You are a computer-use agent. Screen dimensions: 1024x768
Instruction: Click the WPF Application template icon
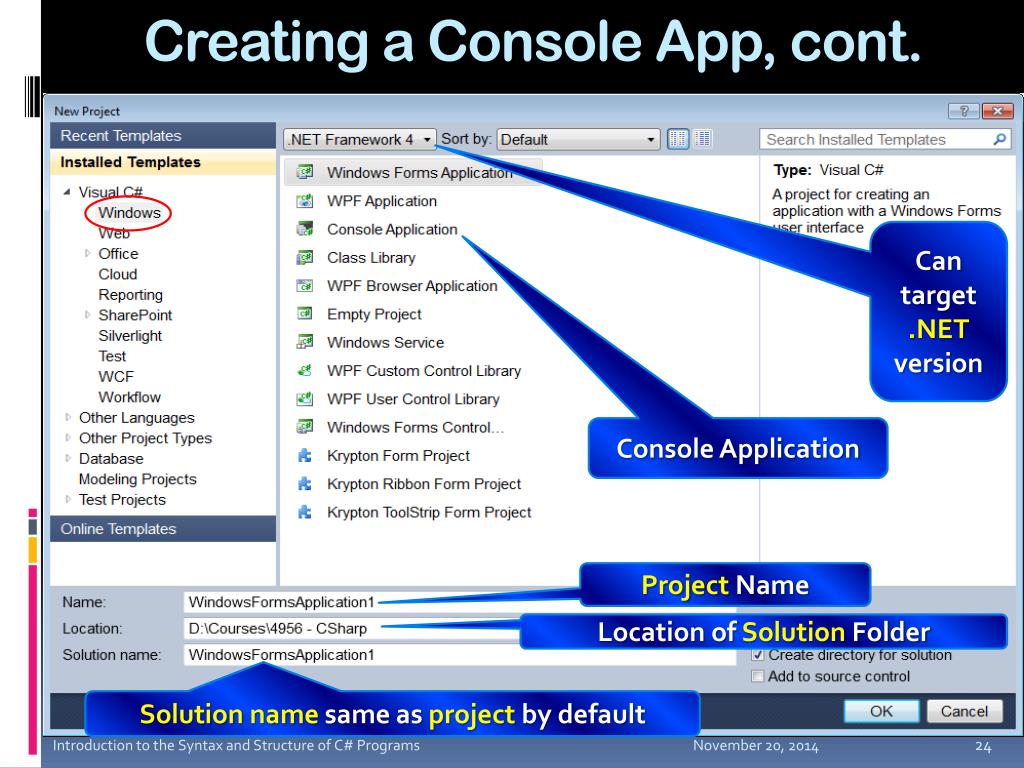304,201
